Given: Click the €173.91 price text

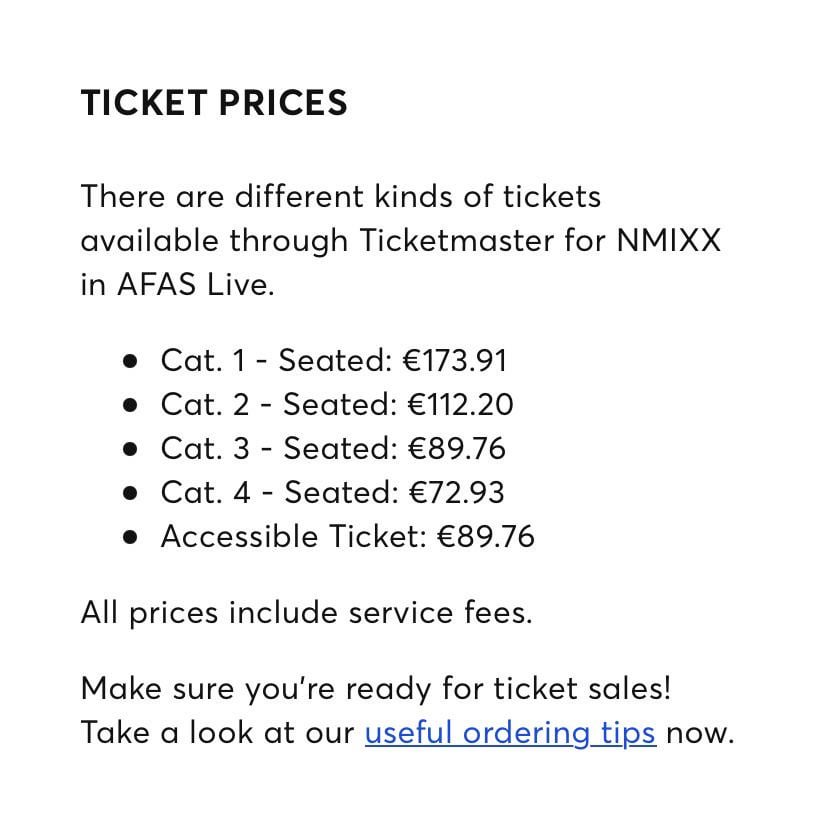Looking at the screenshot, I should point(454,361).
